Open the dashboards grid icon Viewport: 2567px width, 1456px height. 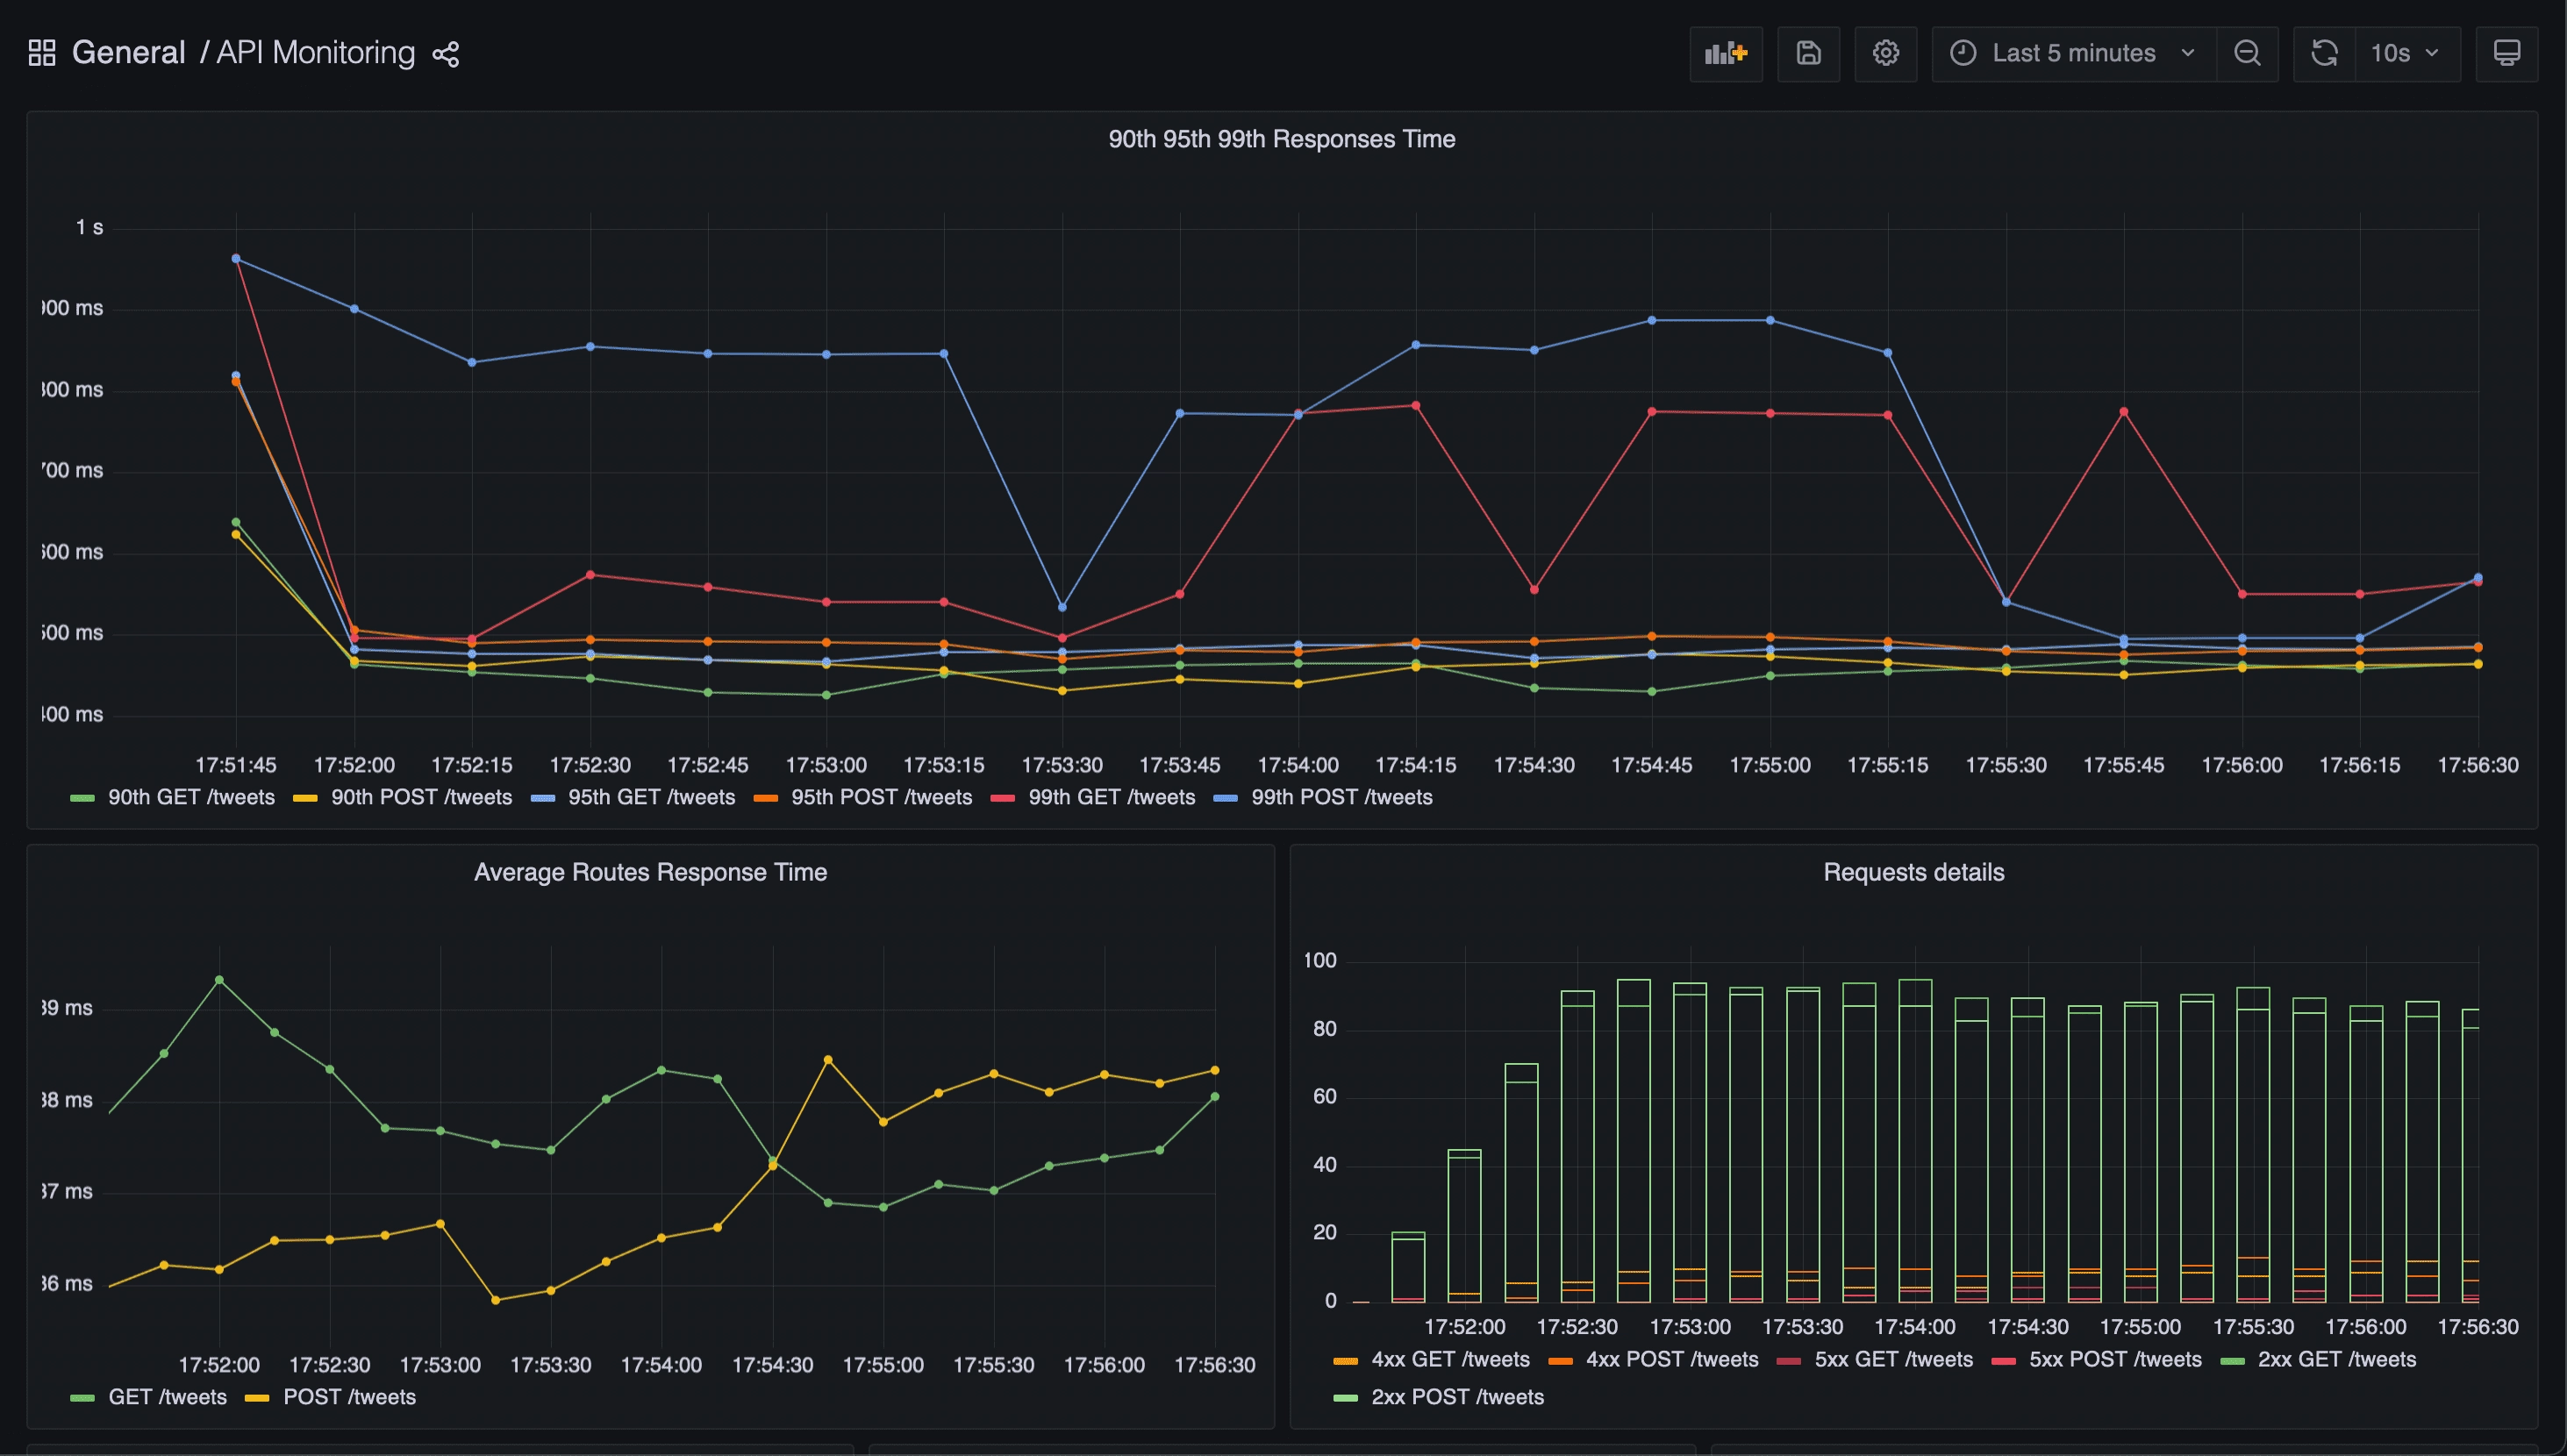click(x=41, y=53)
